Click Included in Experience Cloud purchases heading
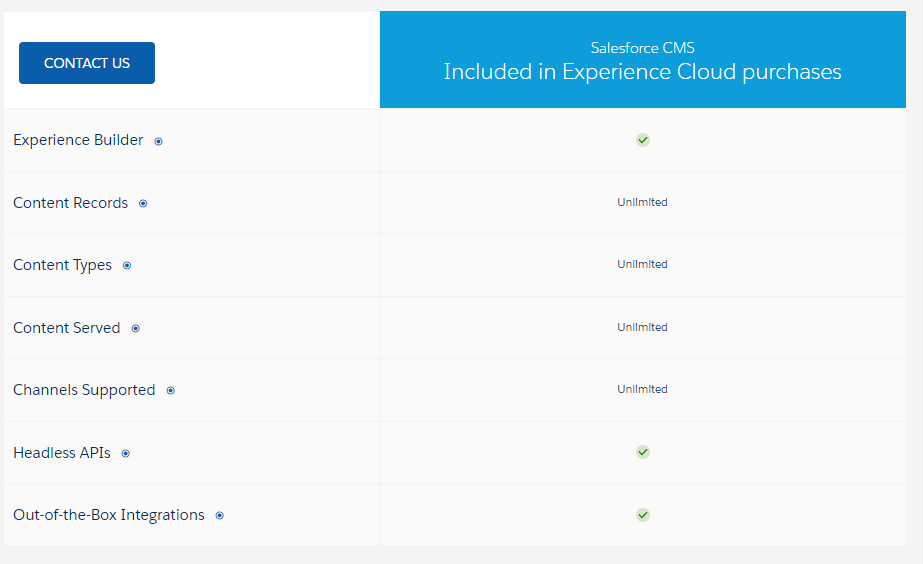 coord(643,72)
